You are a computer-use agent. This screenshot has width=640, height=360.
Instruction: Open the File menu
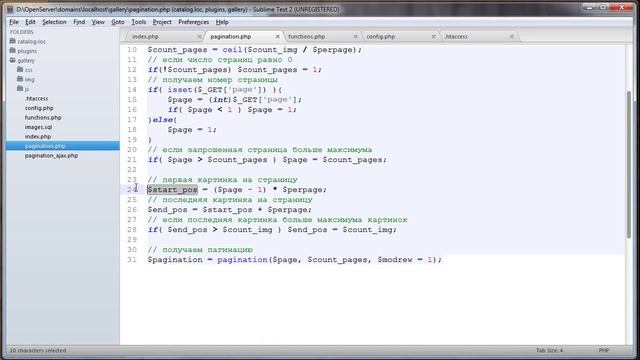pyautogui.click(x=14, y=22)
